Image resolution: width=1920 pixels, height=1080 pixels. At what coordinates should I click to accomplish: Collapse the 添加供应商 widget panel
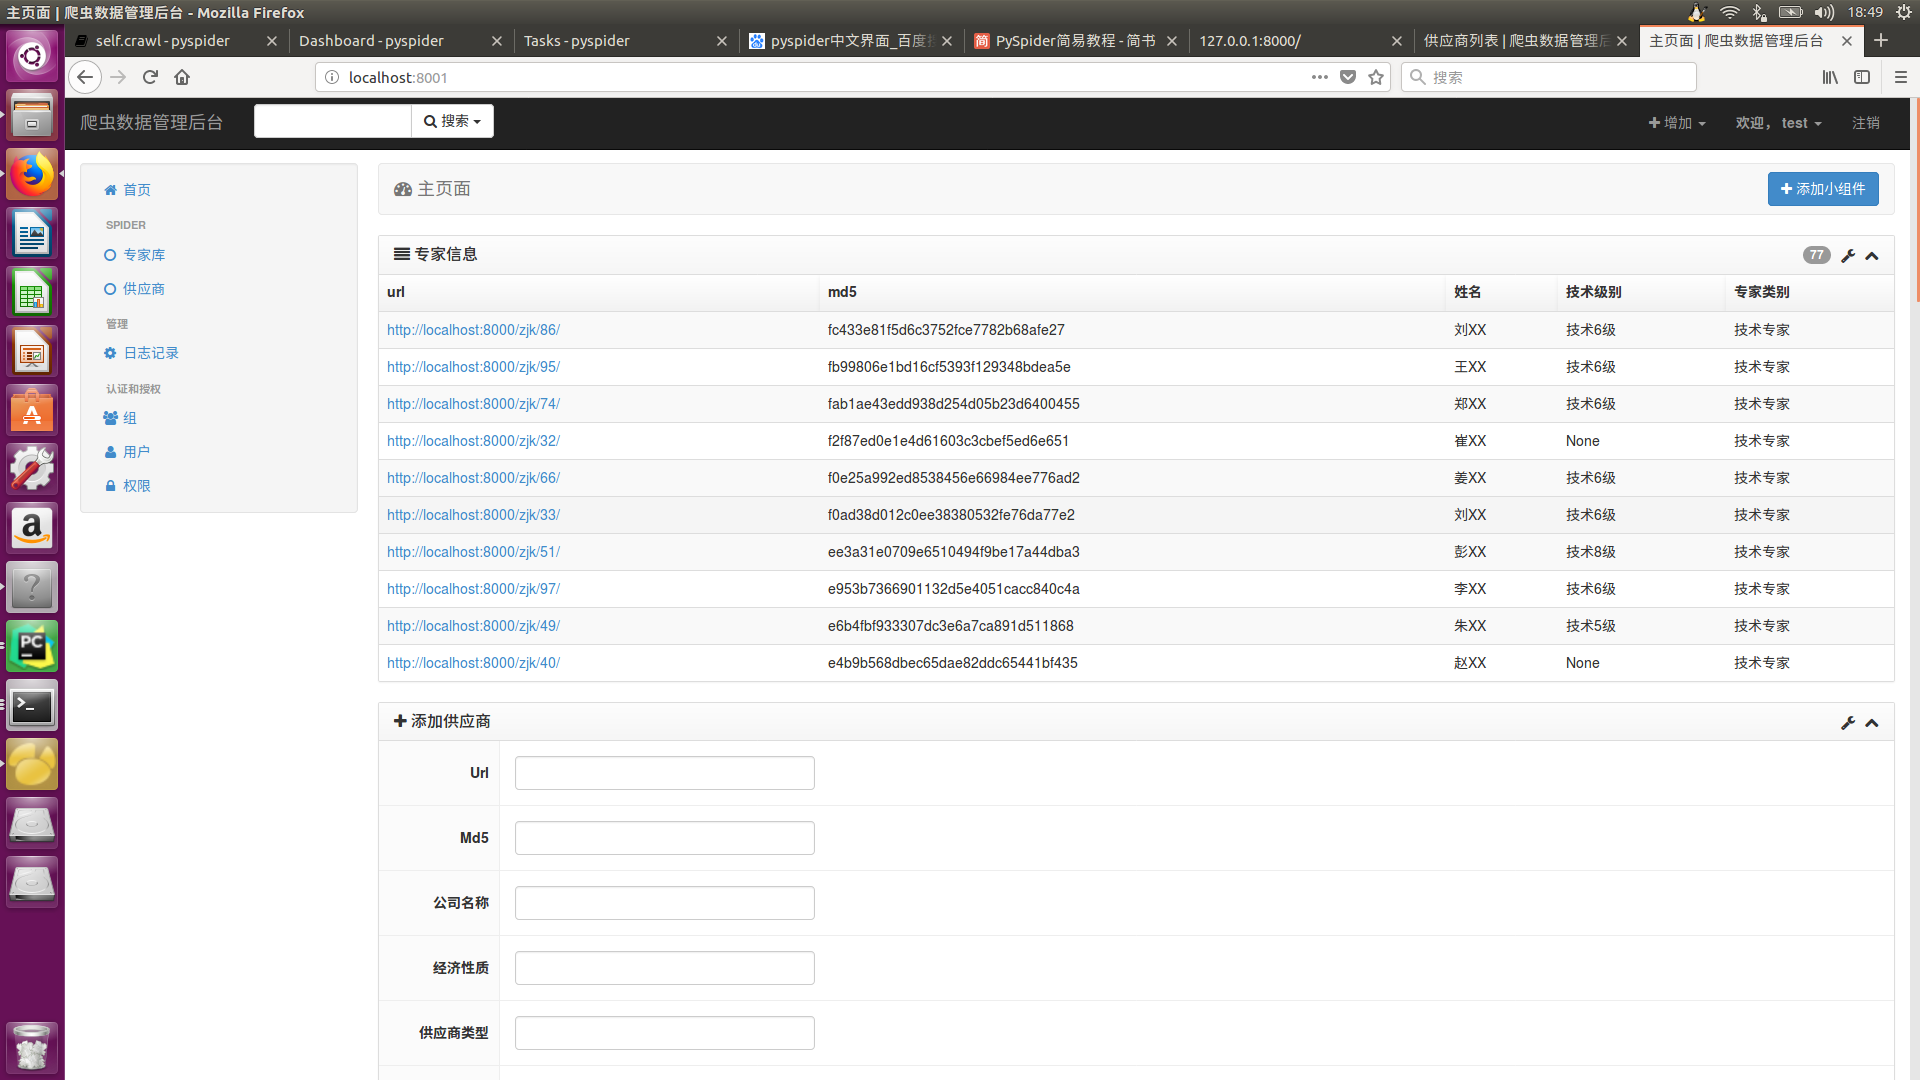tap(1872, 723)
